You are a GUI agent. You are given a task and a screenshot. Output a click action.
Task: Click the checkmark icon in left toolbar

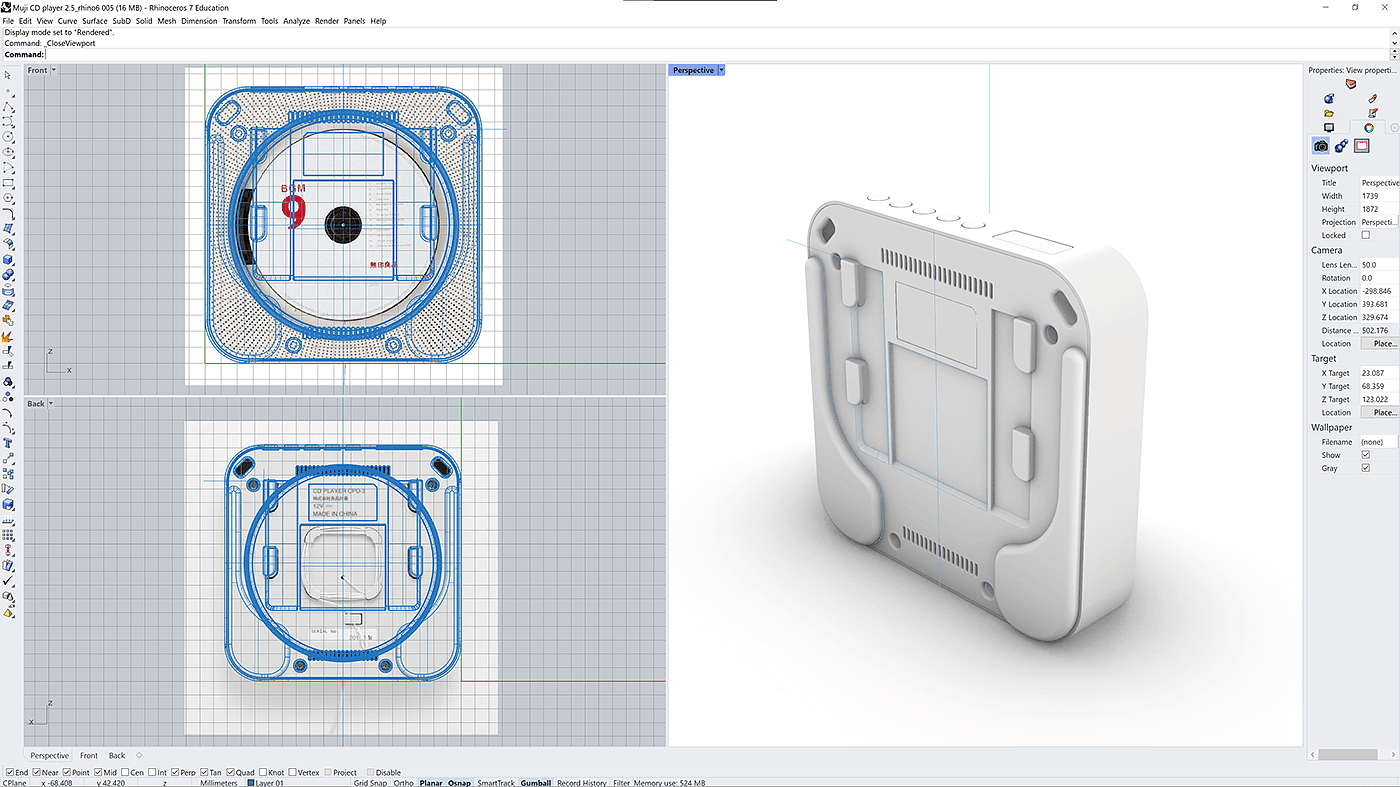click(8, 581)
